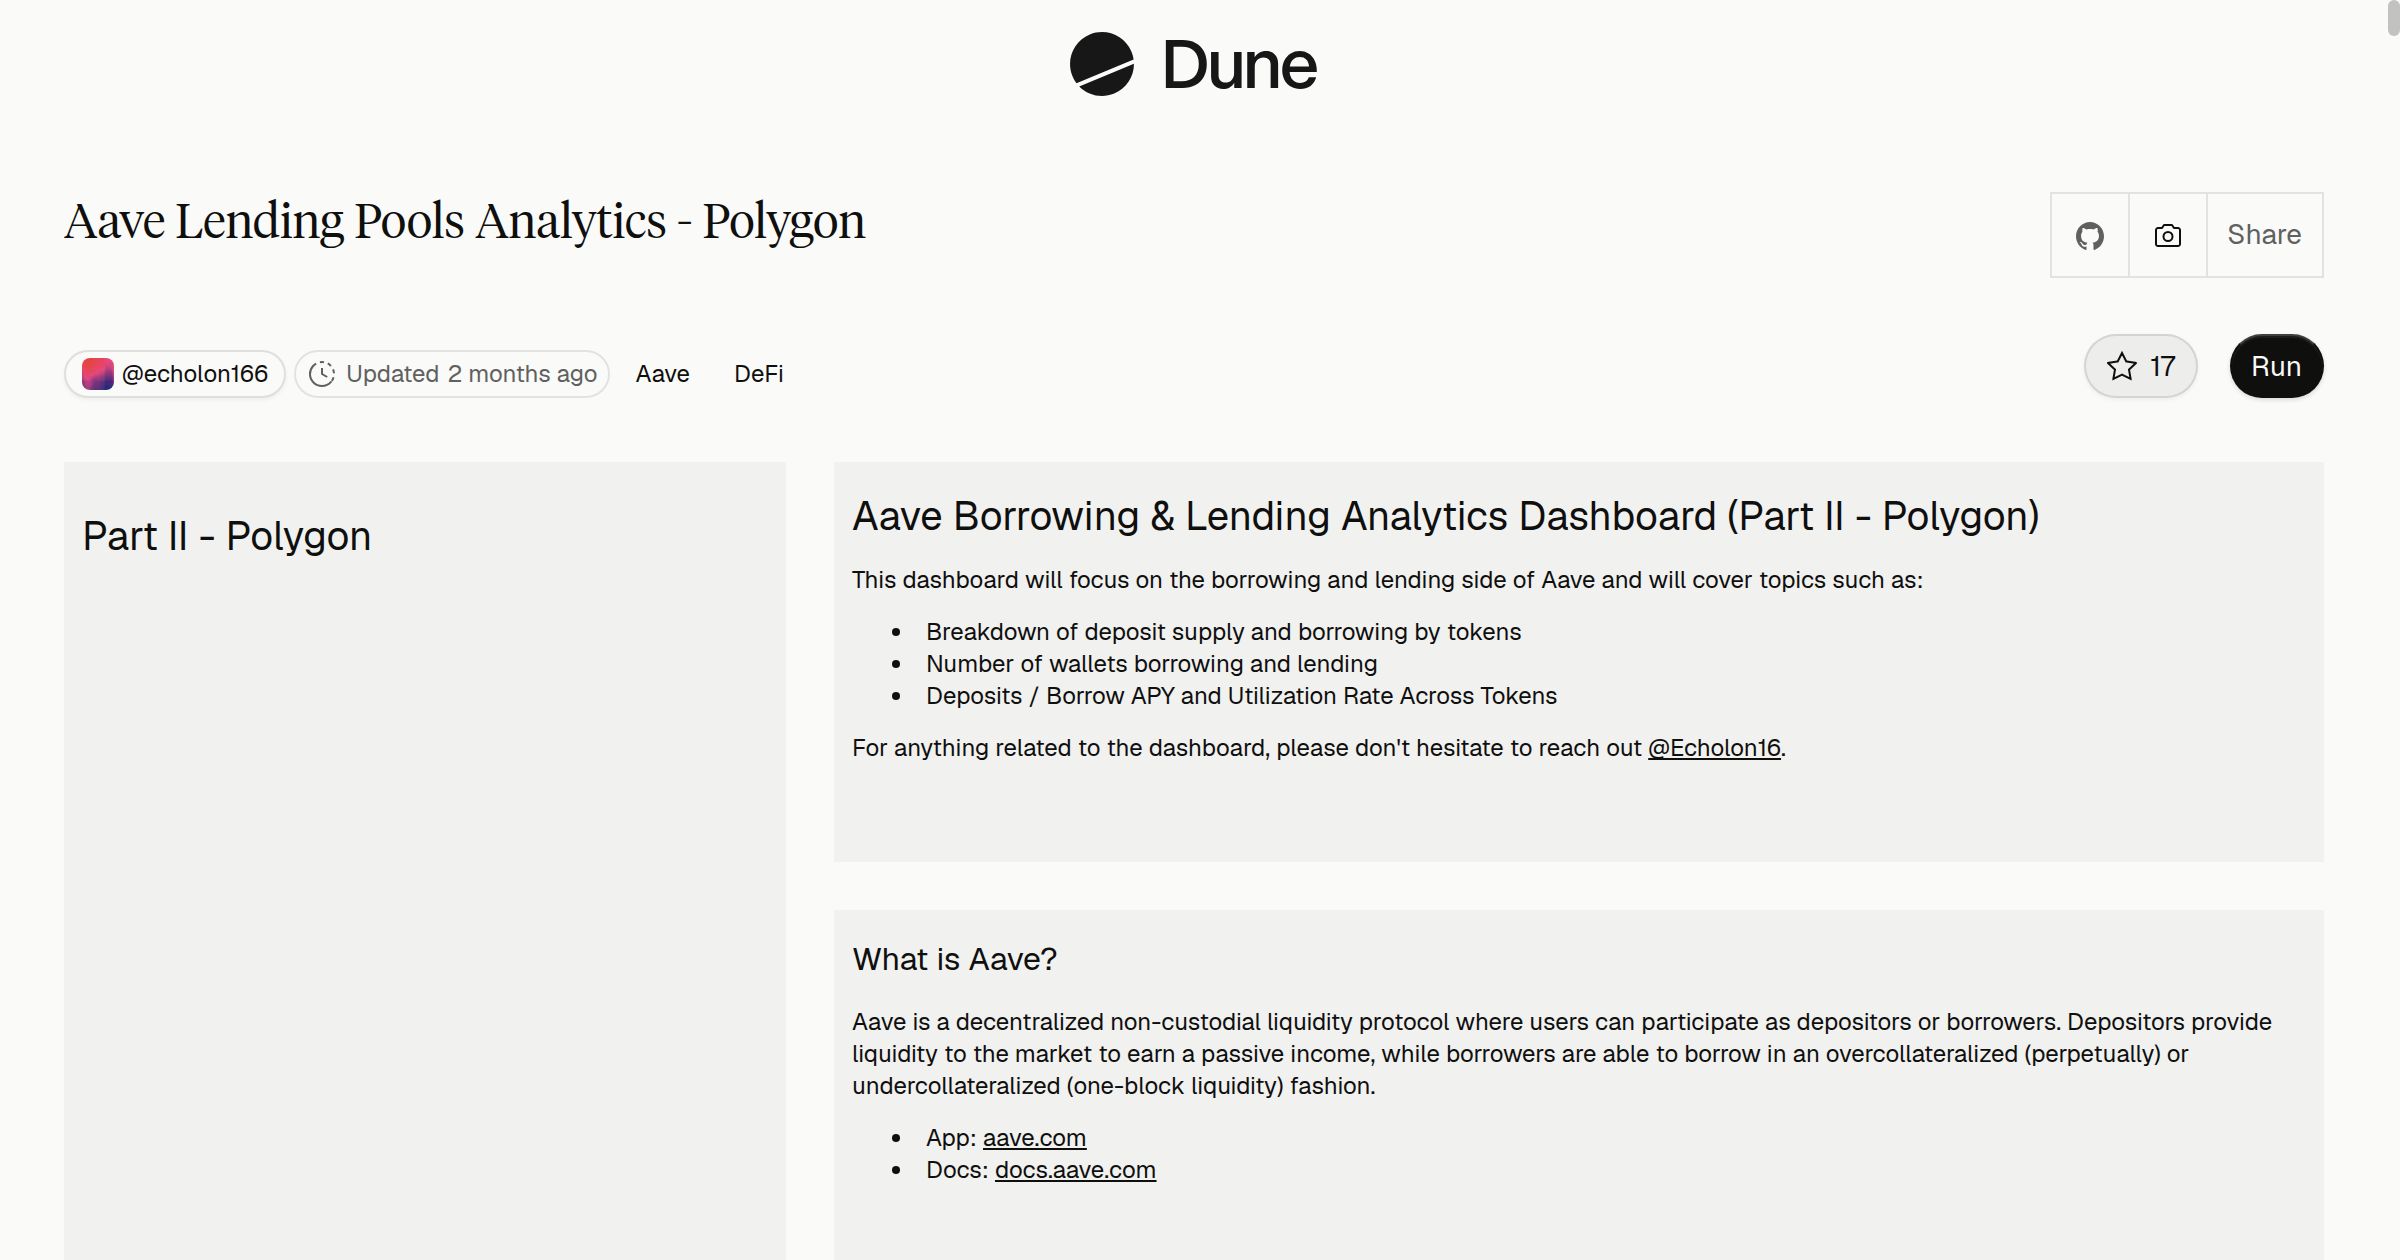Click the What is Aave? heading
The image size is (2400, 1260).
pyautogui.click(x=954, y=960)
